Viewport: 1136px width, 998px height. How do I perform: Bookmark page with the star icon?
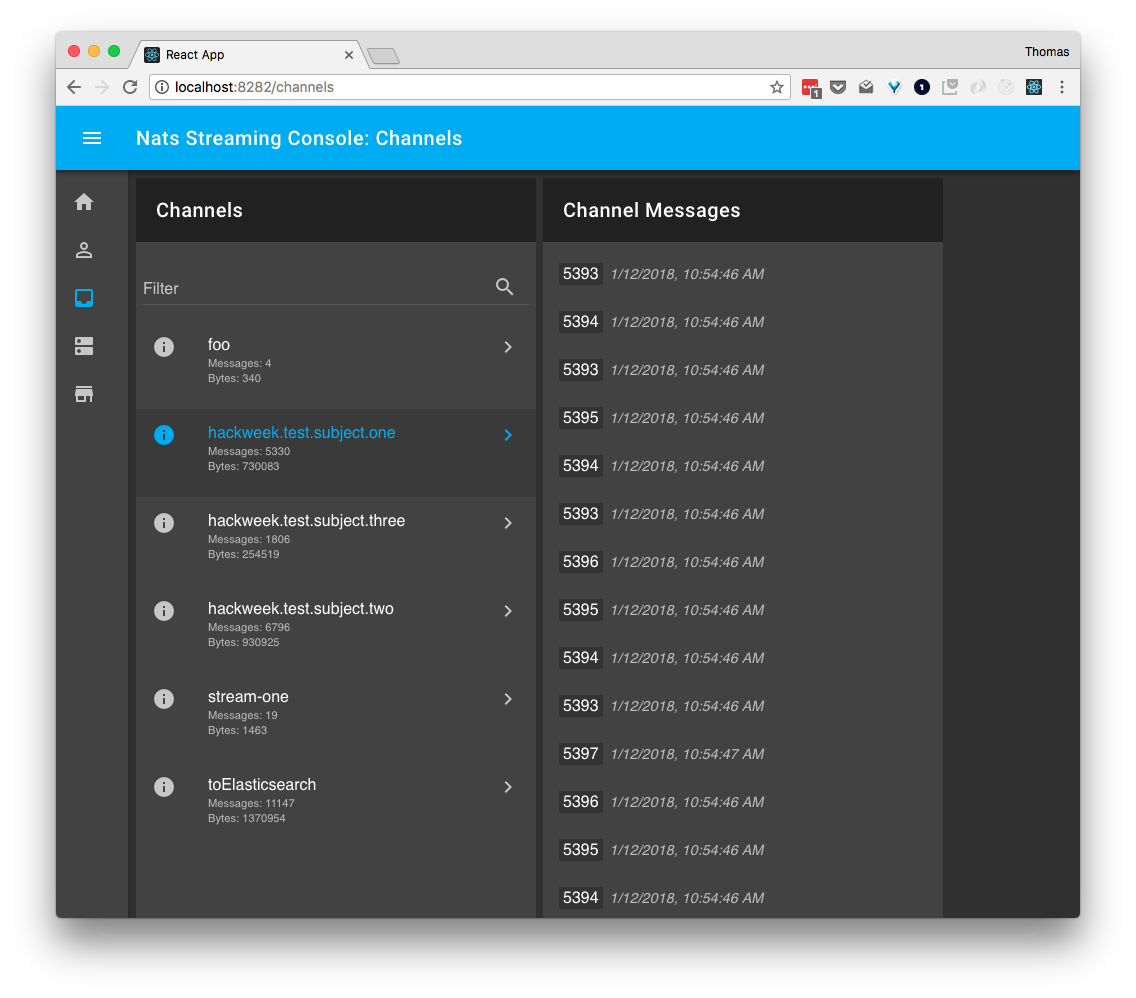(777, 88)
